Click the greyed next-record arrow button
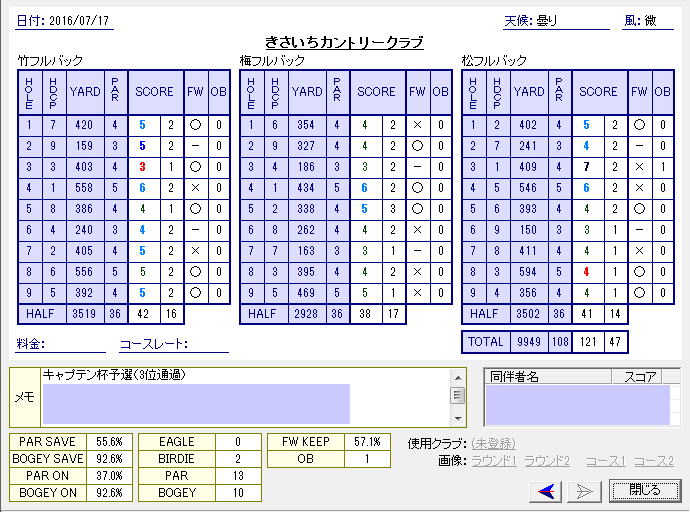 [584, 491]
